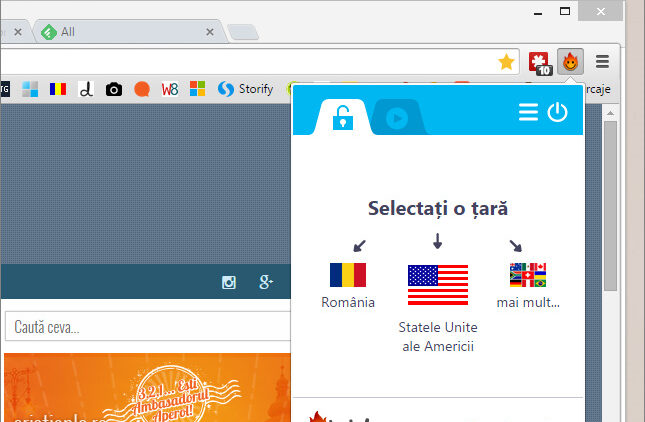Open the Google Plus icon on the website
Viewport: 645px width, 422px height.
(266, 283)
